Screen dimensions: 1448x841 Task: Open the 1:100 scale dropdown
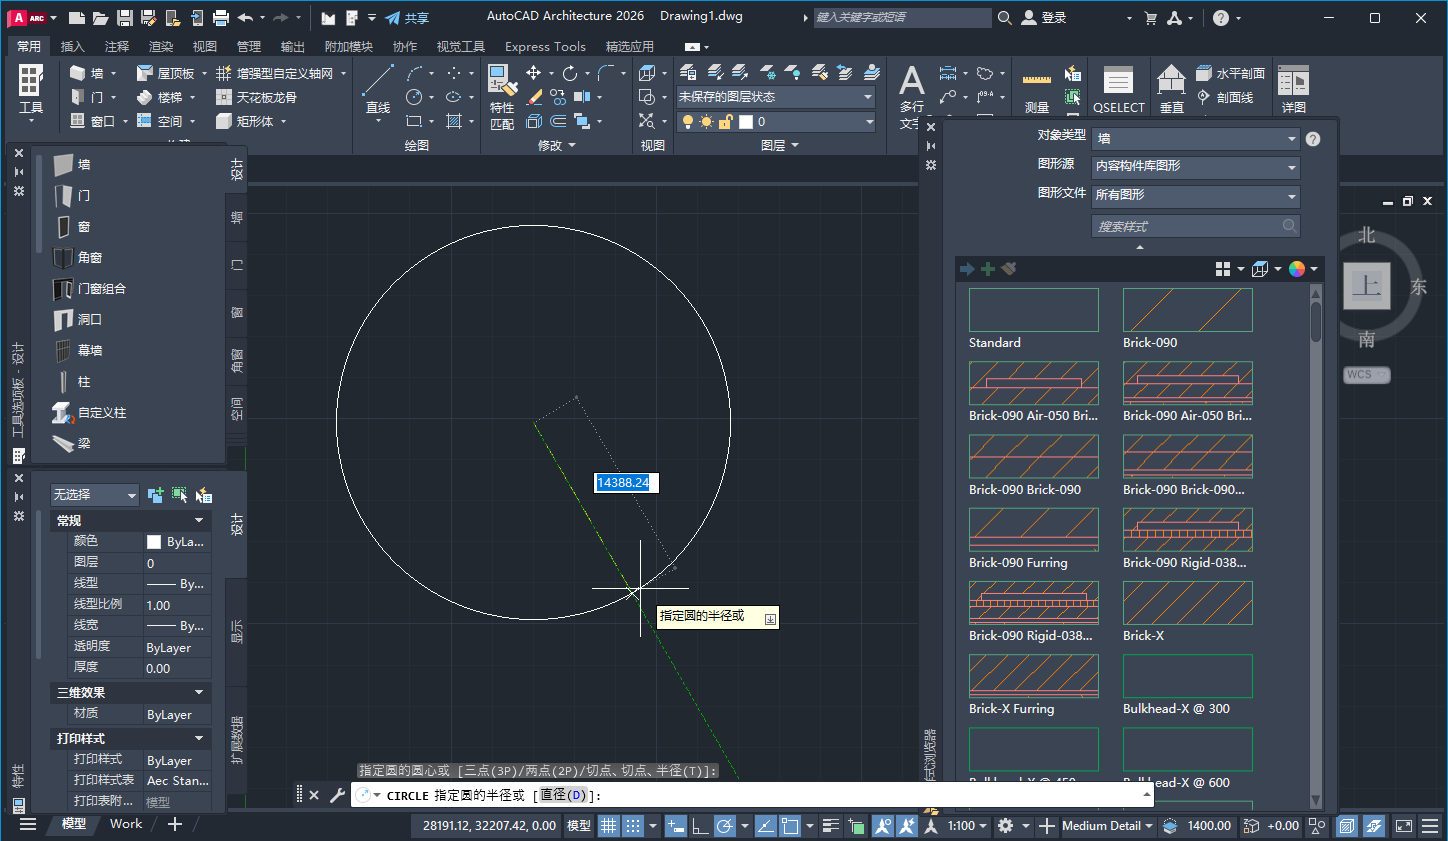(x=963, y=825)
